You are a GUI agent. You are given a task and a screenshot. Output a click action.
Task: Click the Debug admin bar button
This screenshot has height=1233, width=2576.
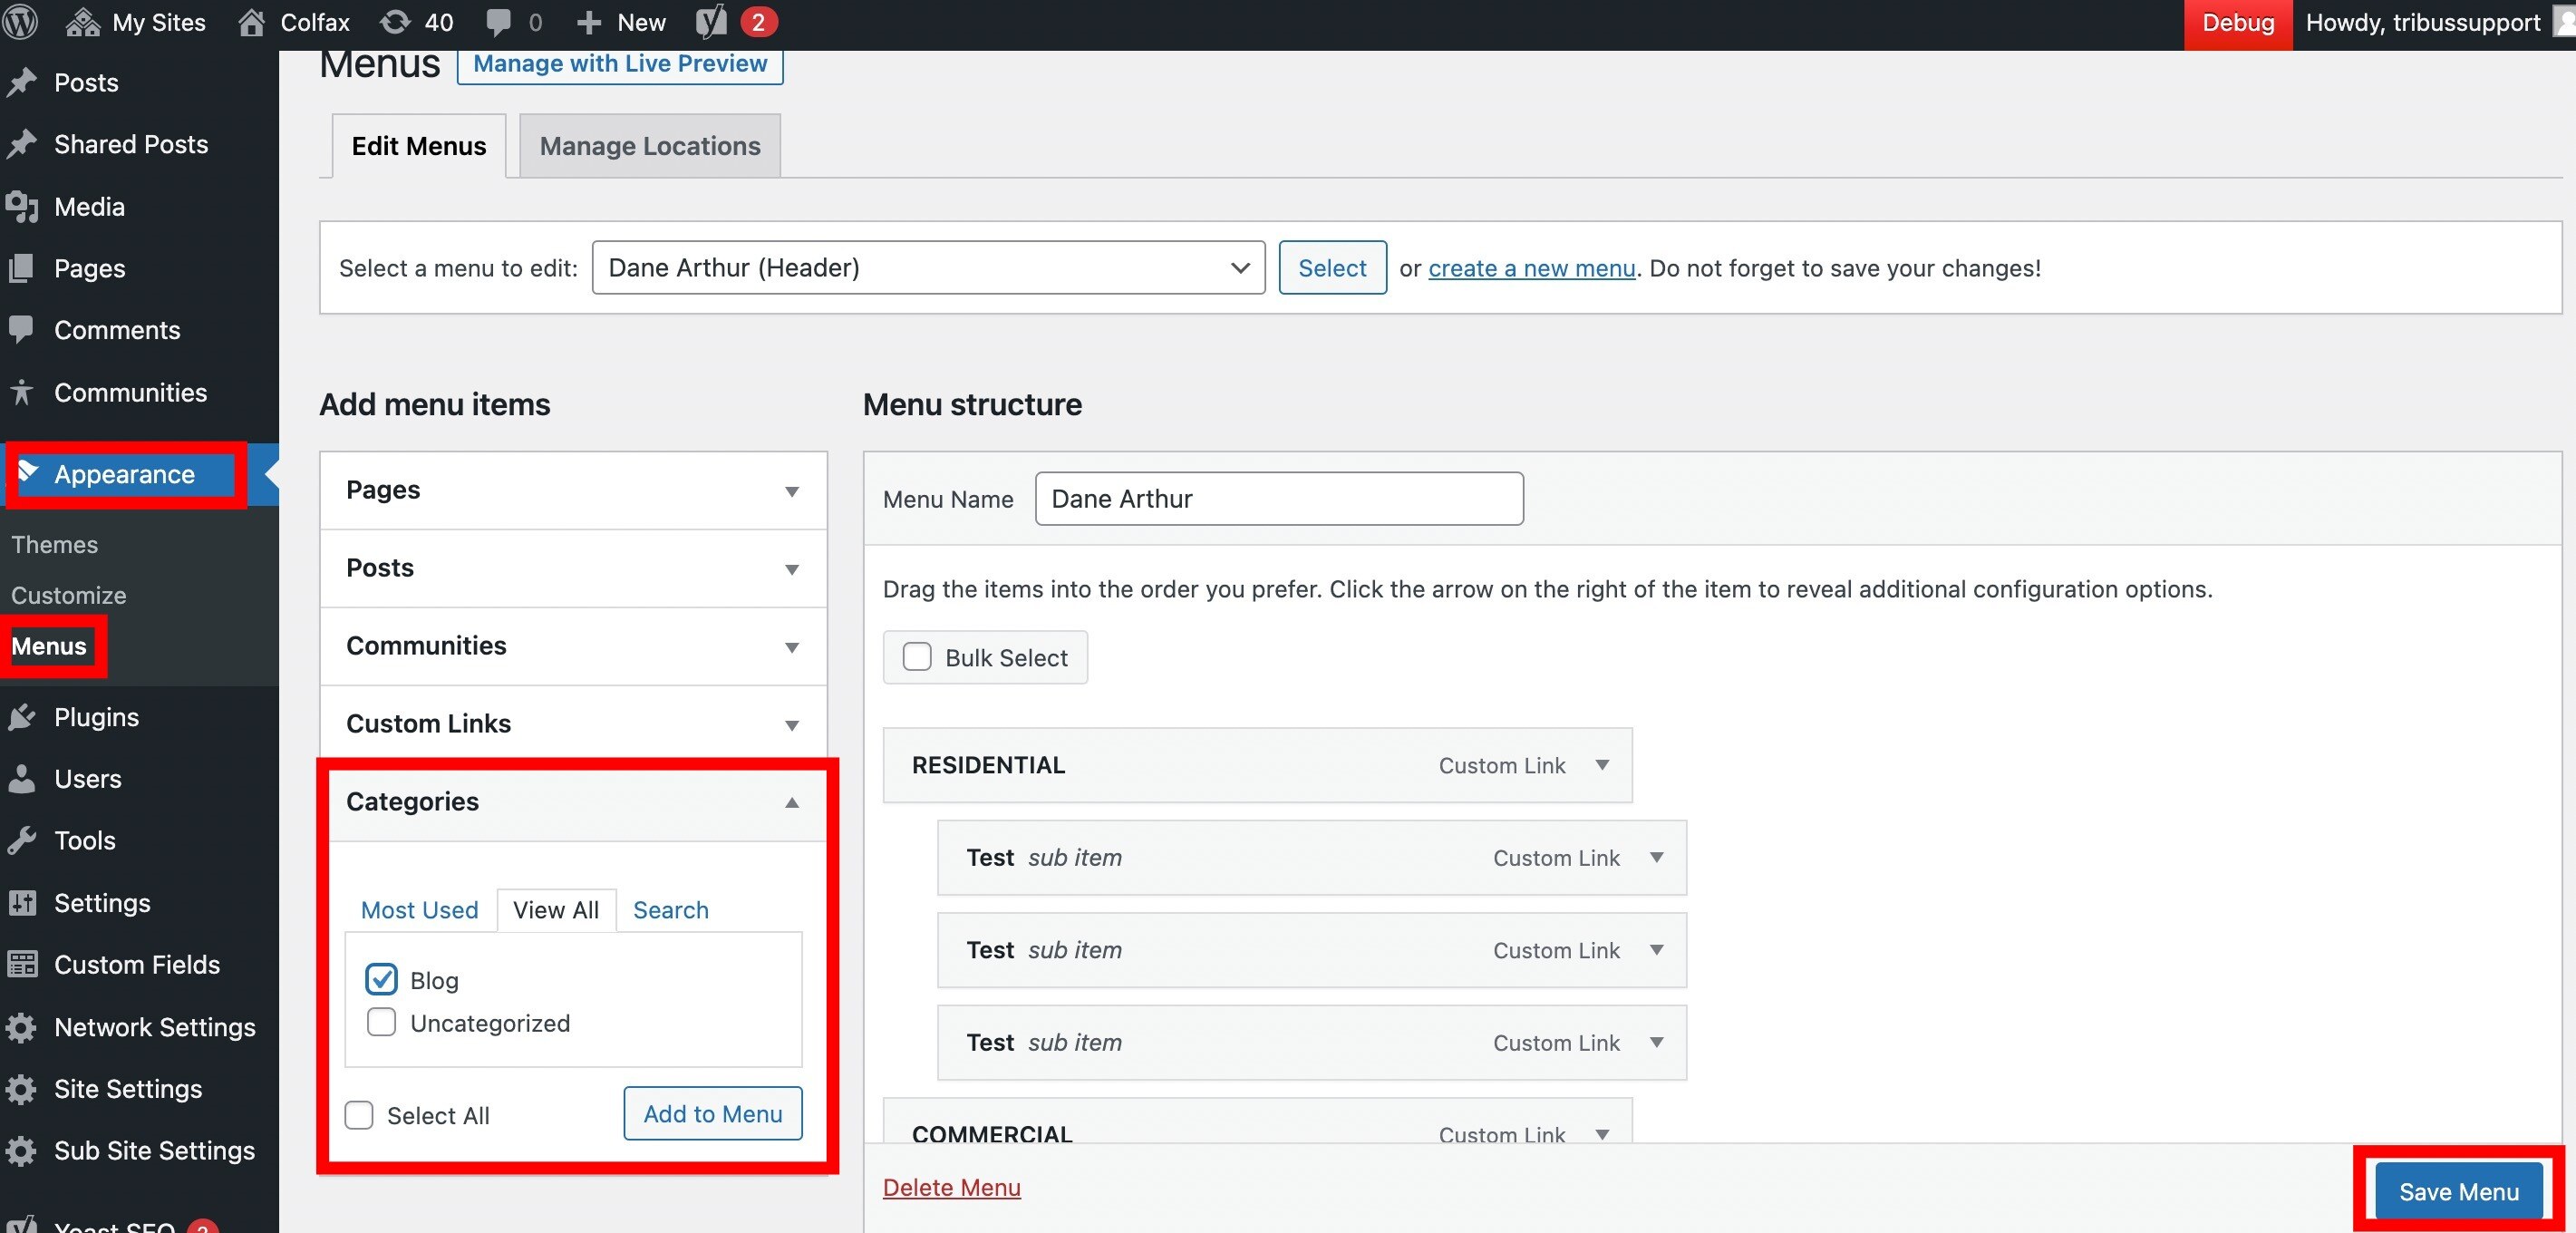2238,23
